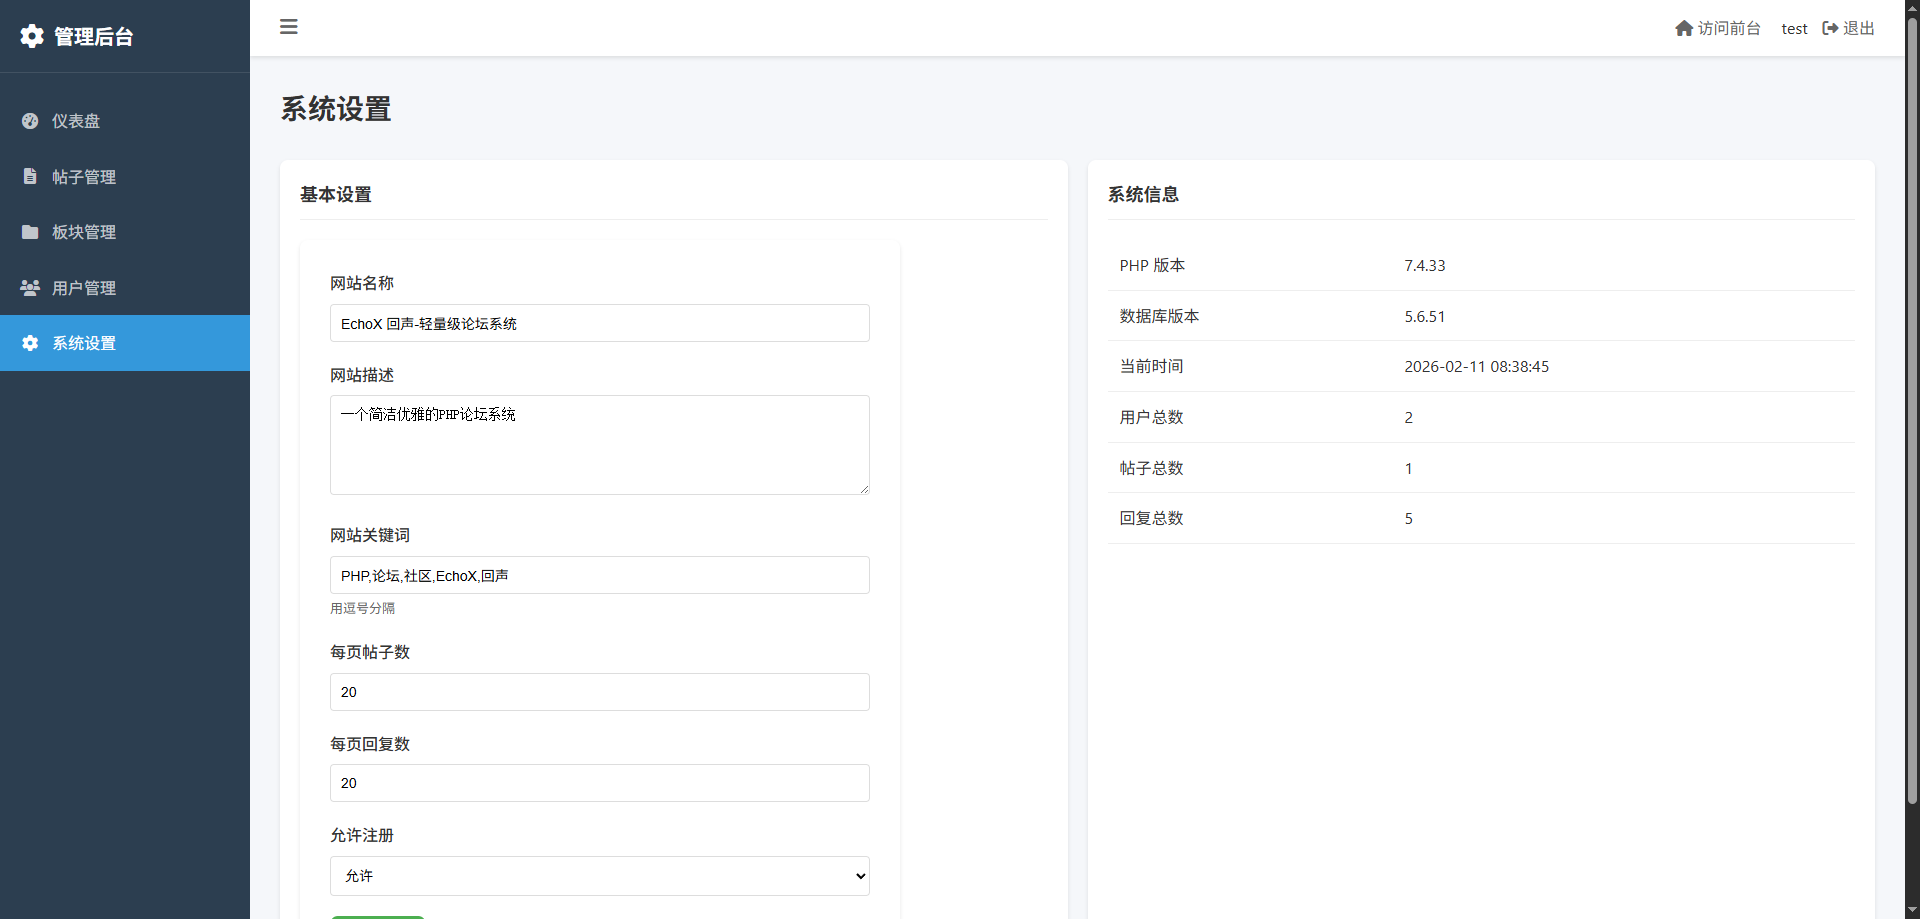This screenshot has height=919, width=1920.
Task: Click the 帖子管理 document icon
Action: (30, 176)
